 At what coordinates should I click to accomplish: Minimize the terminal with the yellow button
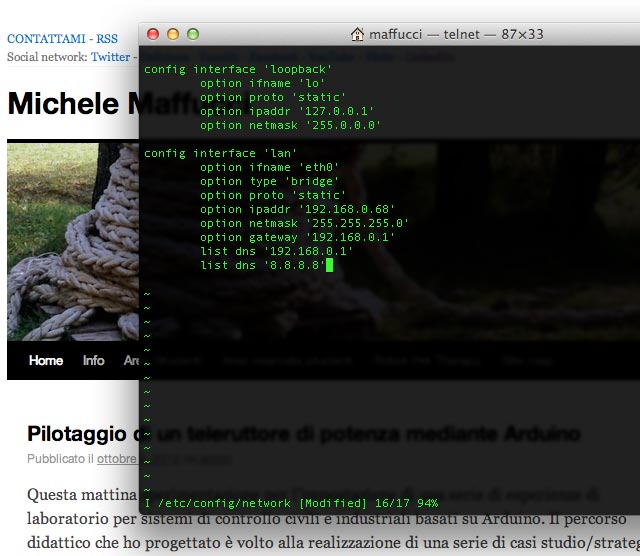click(x=173, y=34)
